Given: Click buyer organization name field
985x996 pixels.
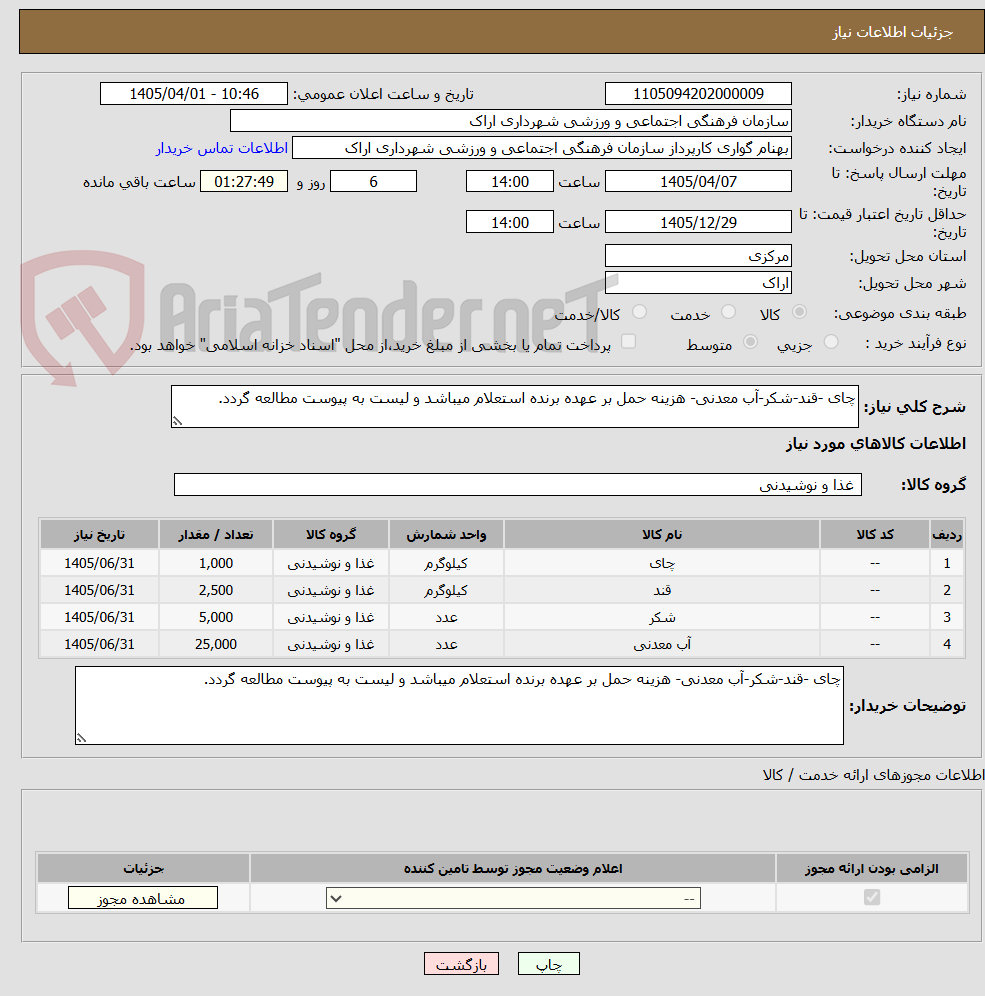Looking at the screenshot, I should tap(511, 121).
